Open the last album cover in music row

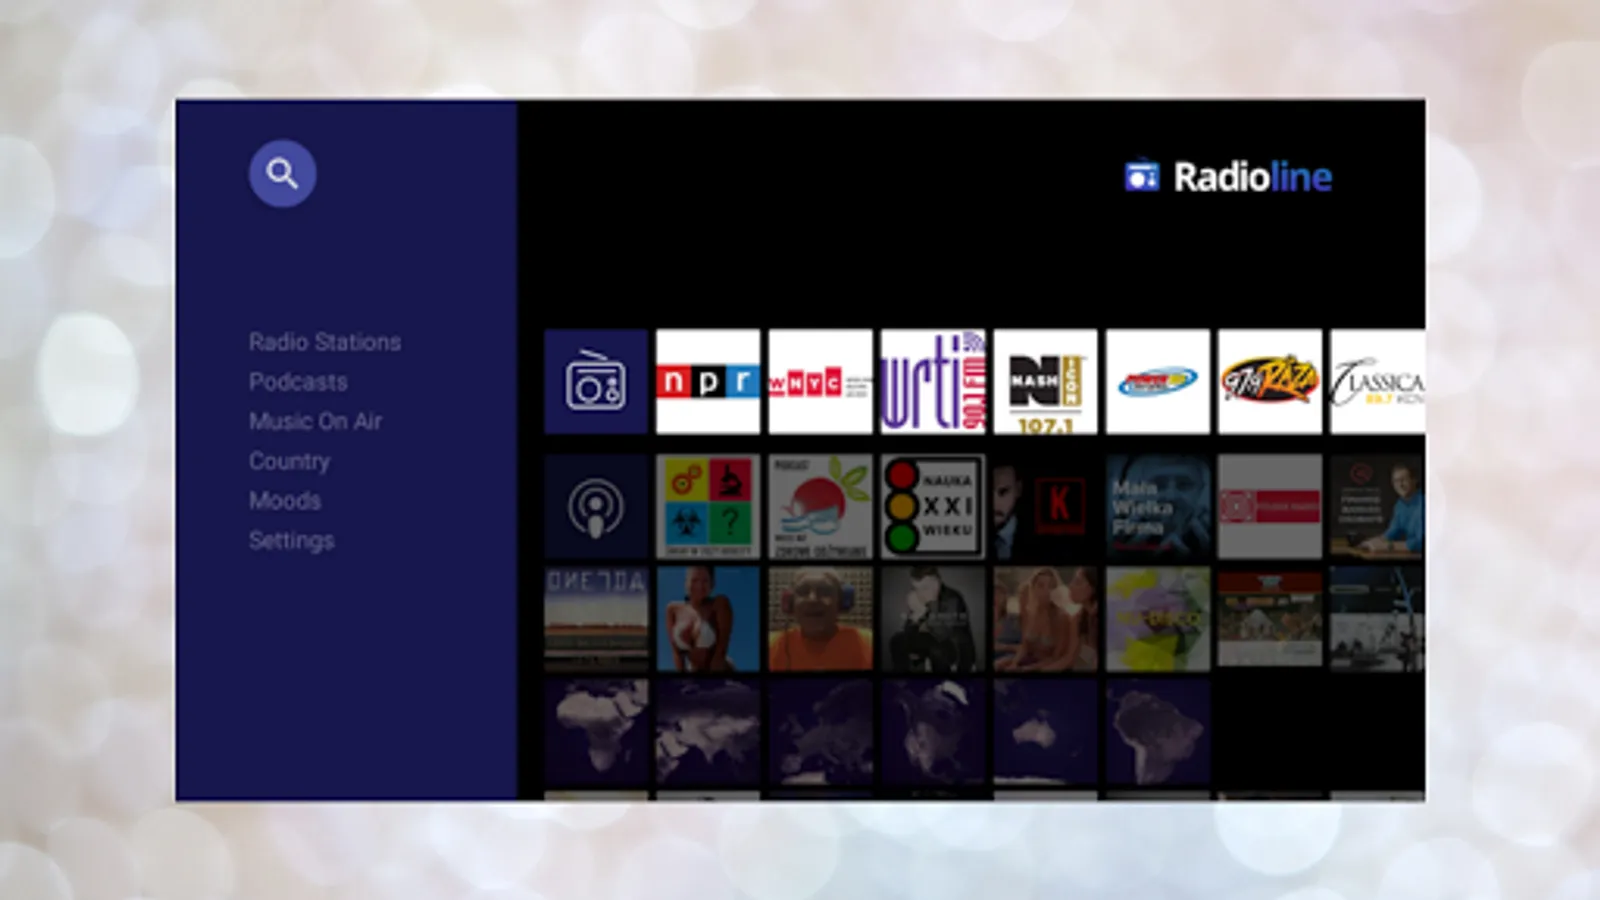pyautogui.click(x=1378, y=619)
